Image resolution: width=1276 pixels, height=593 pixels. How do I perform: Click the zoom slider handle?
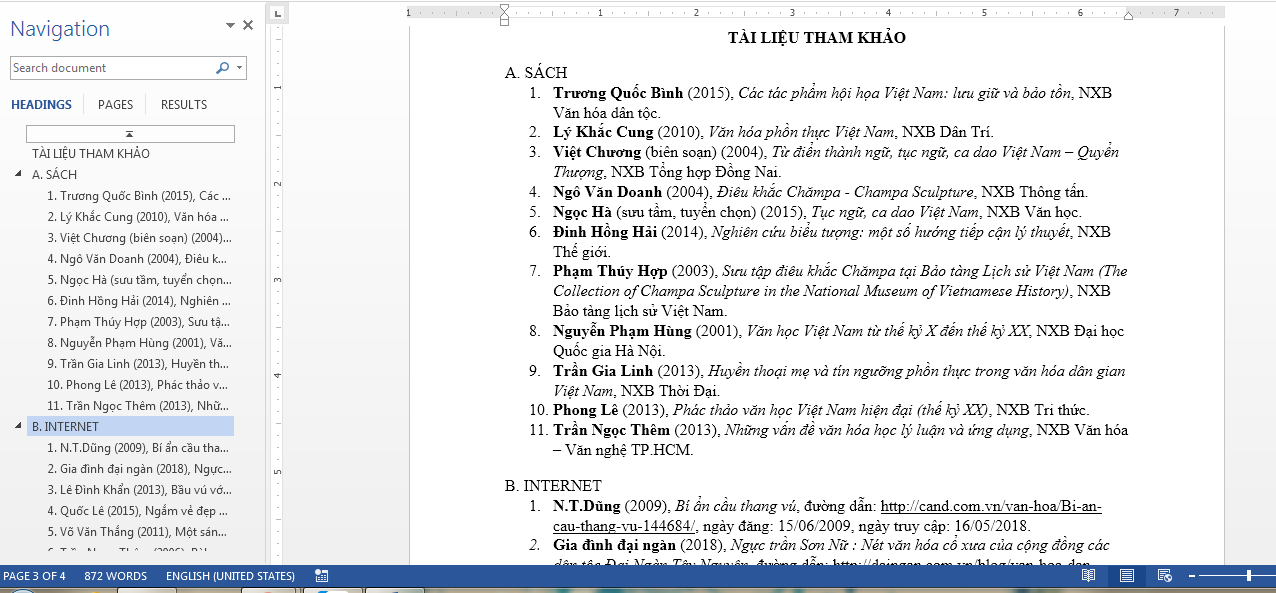pos(1248,576)
